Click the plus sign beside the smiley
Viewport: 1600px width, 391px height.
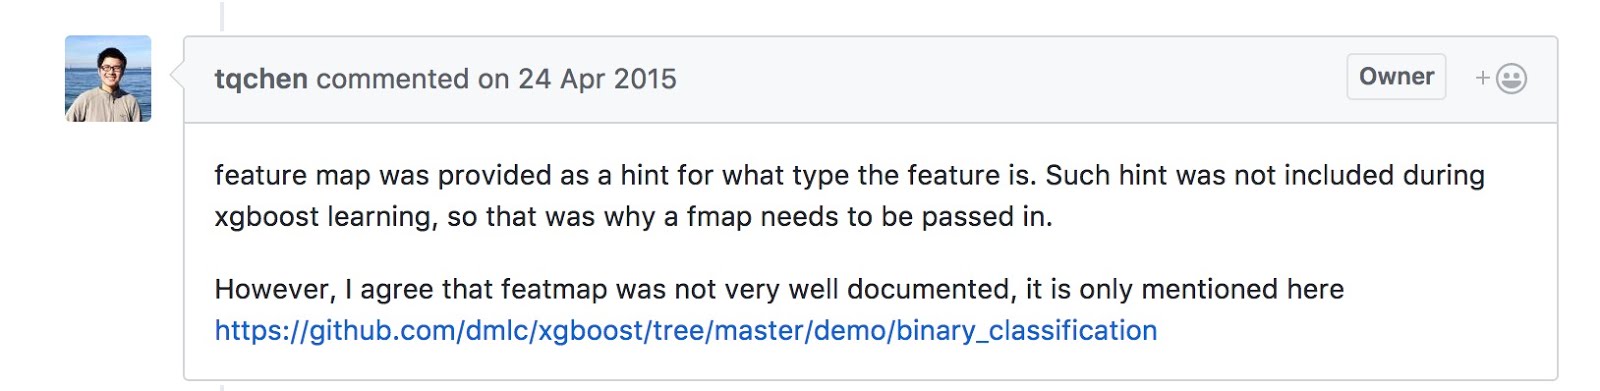[x=1483, y=78]
